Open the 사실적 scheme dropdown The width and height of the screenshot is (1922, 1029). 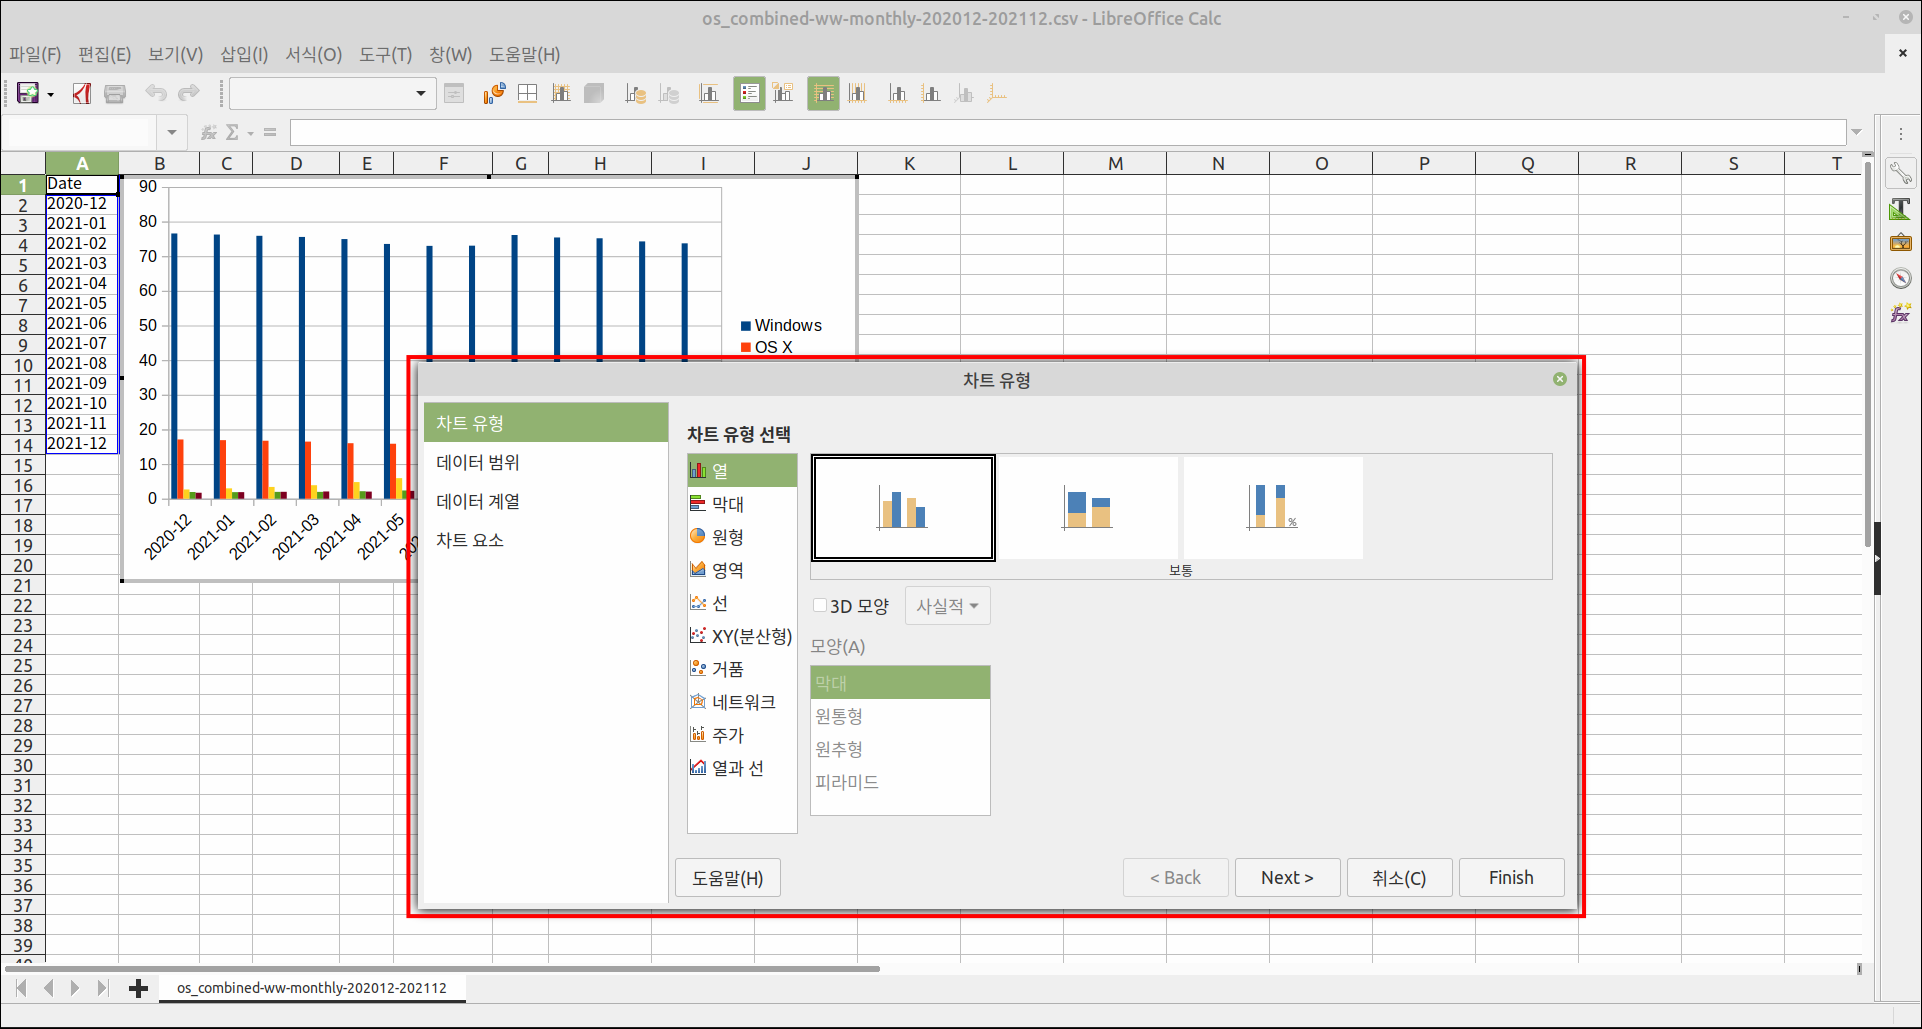click(947, 606)
